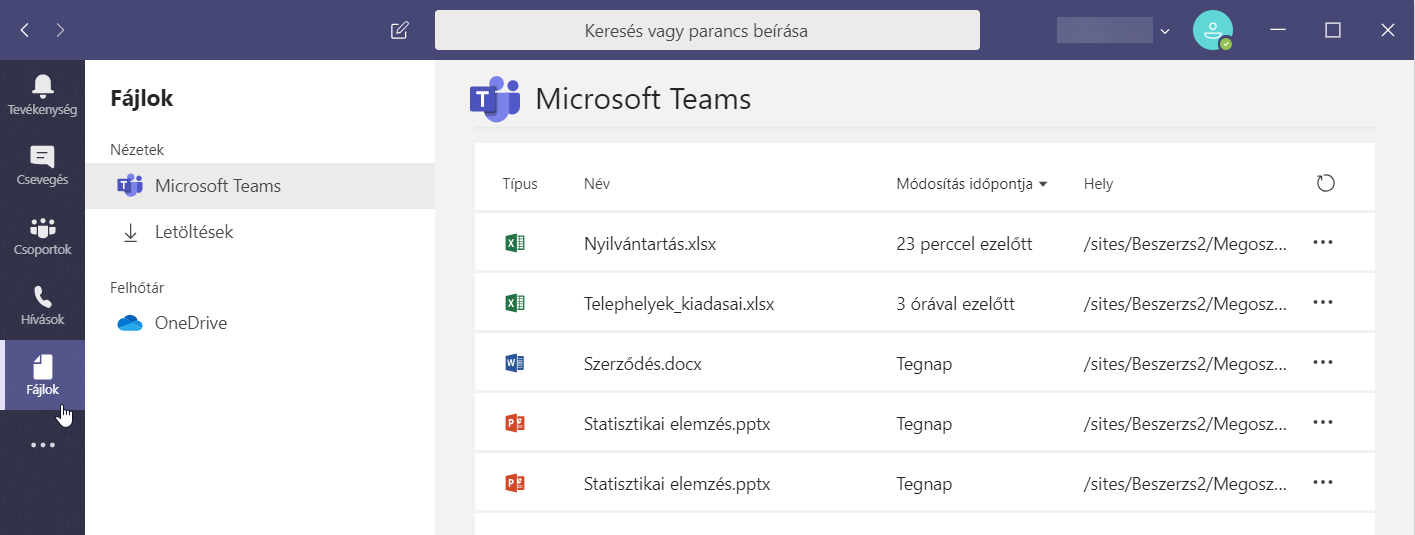Refresh the file list with reload icon
This screenshot has height=535, width=1415.
1325,183
